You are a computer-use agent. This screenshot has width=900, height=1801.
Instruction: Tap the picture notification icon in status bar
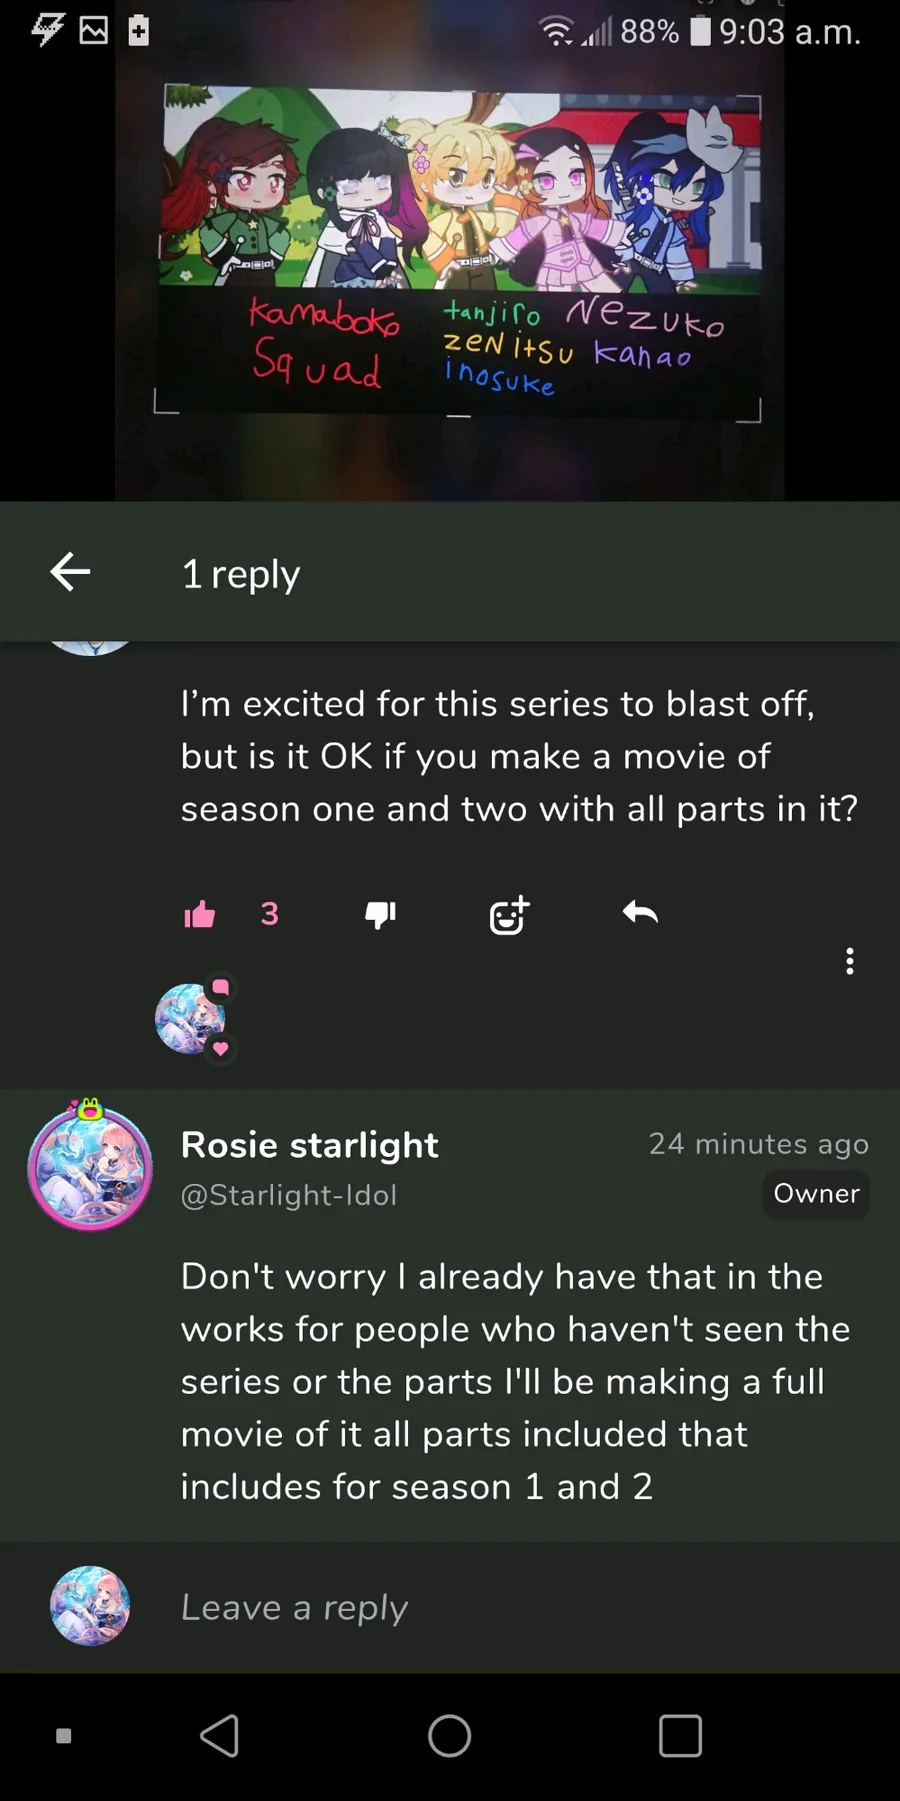(x=94, y=31)
